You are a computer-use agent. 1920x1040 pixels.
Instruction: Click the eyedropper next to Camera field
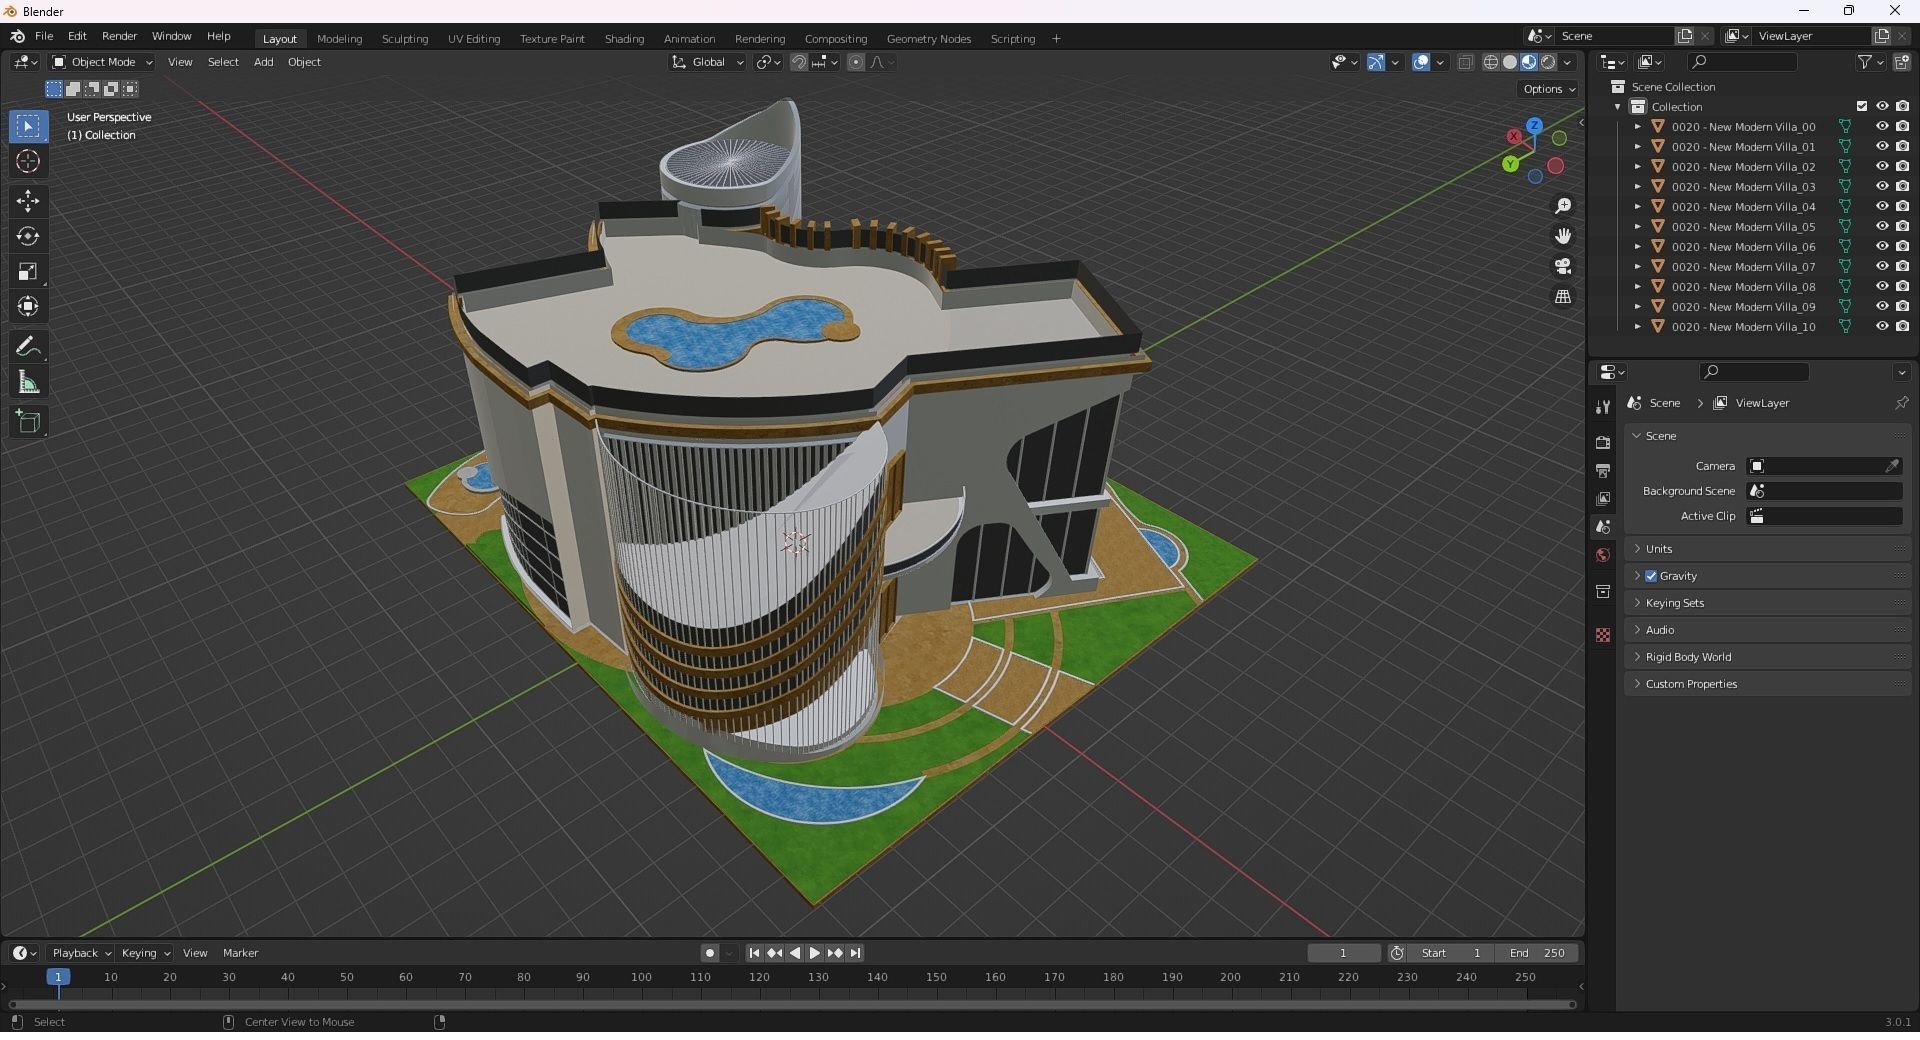[x=1892, y=466]
